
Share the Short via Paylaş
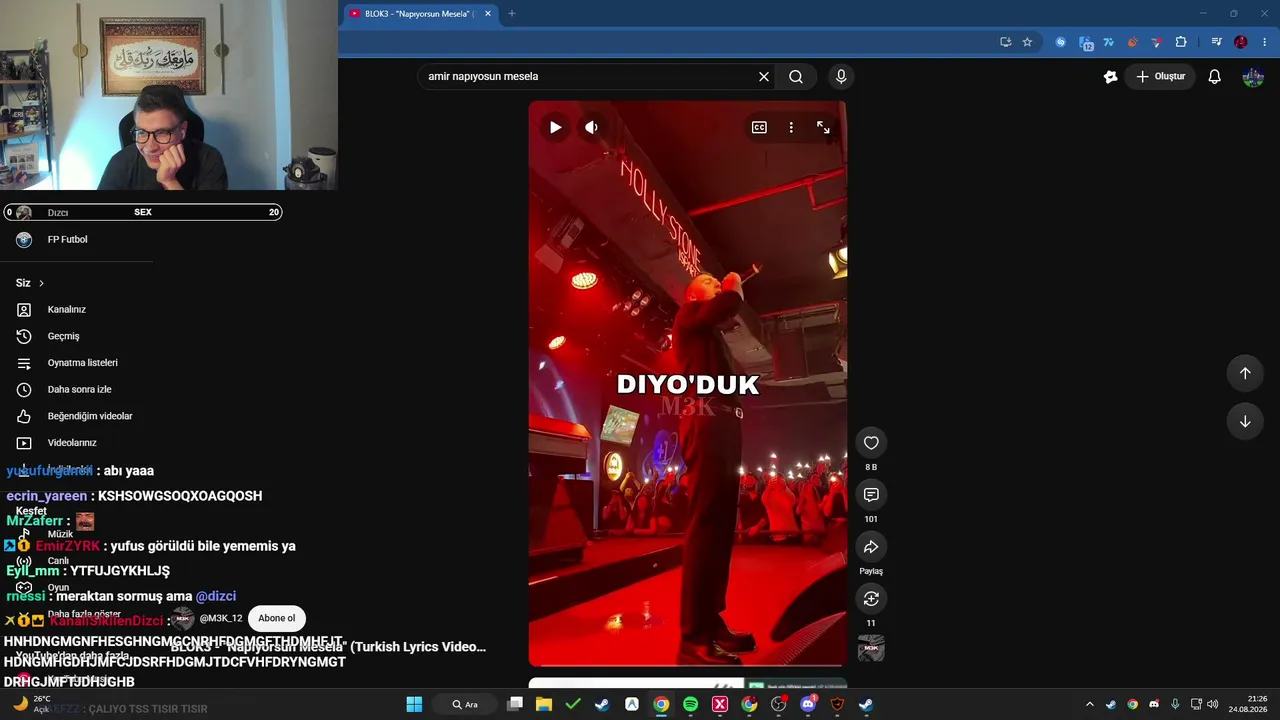(x=871, y=547)
